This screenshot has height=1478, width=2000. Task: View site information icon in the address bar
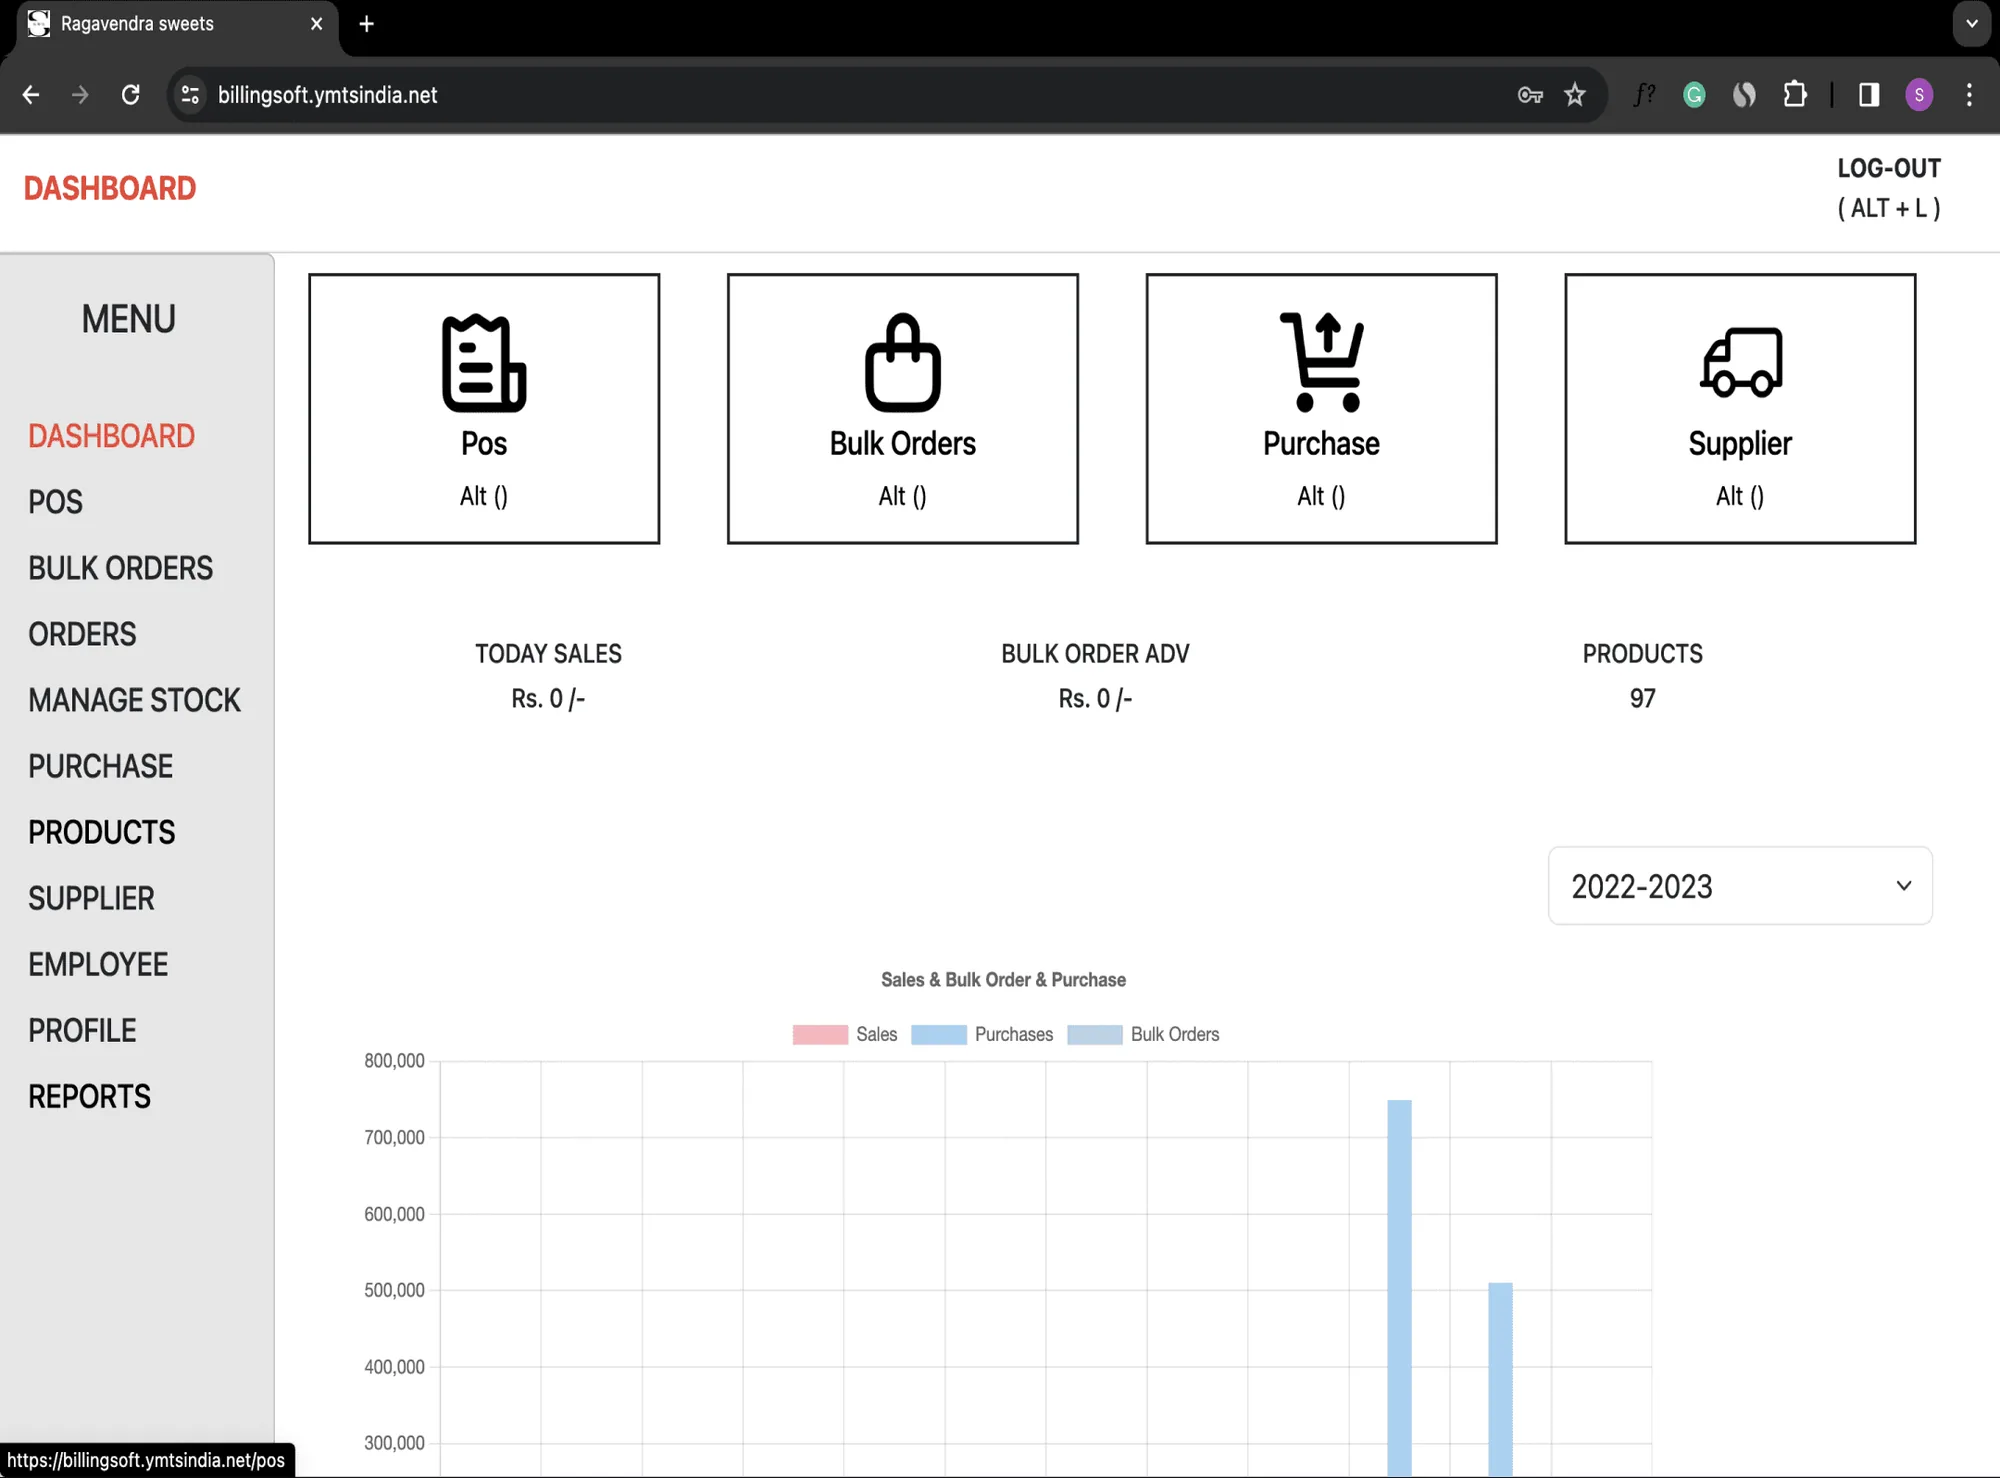(190, 95)
